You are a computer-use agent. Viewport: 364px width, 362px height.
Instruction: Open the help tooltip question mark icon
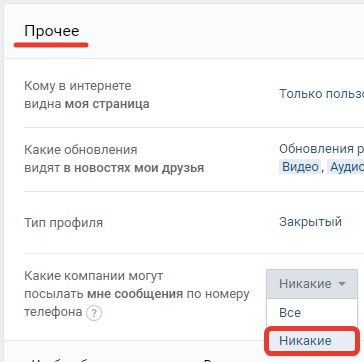(x=94, y=313)
